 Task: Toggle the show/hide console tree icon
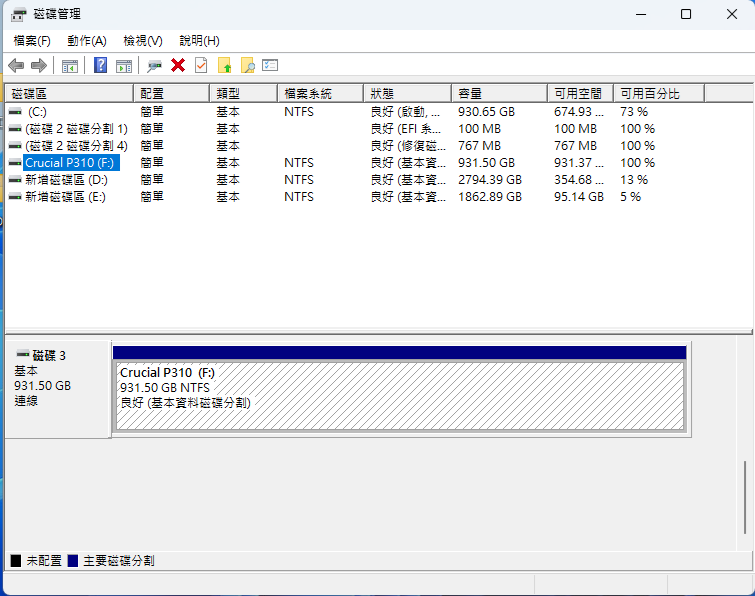pos(70,66)
